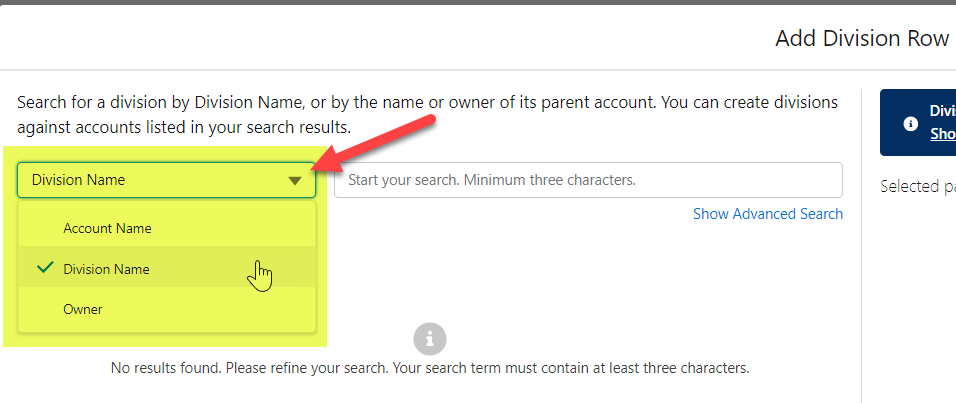The width and height of the screenshot is (956, 403).
Task: Focus the 'Start your search' input field
Action: [x=588, y=180]
